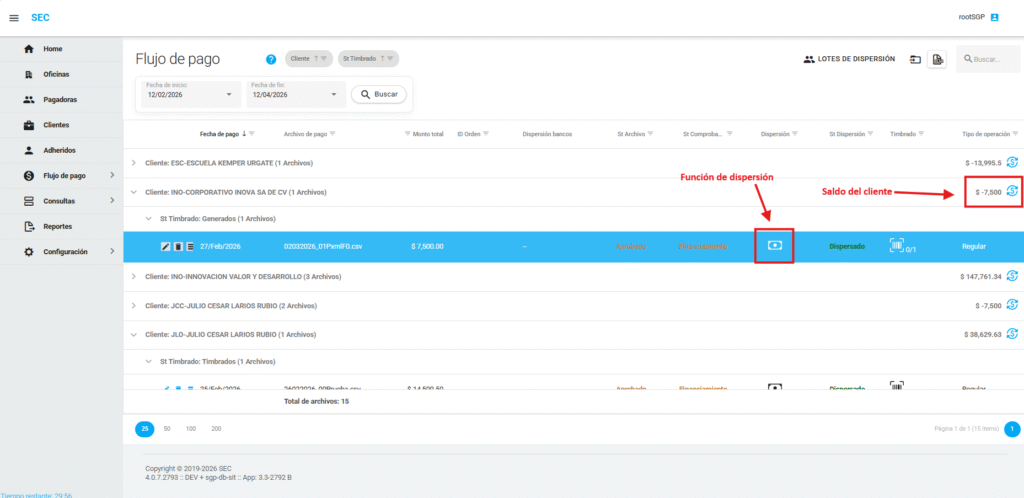Viewport: 1024px width, 498px height.
Task: Click the blue help question mark icon
Action: coord(271,59)
